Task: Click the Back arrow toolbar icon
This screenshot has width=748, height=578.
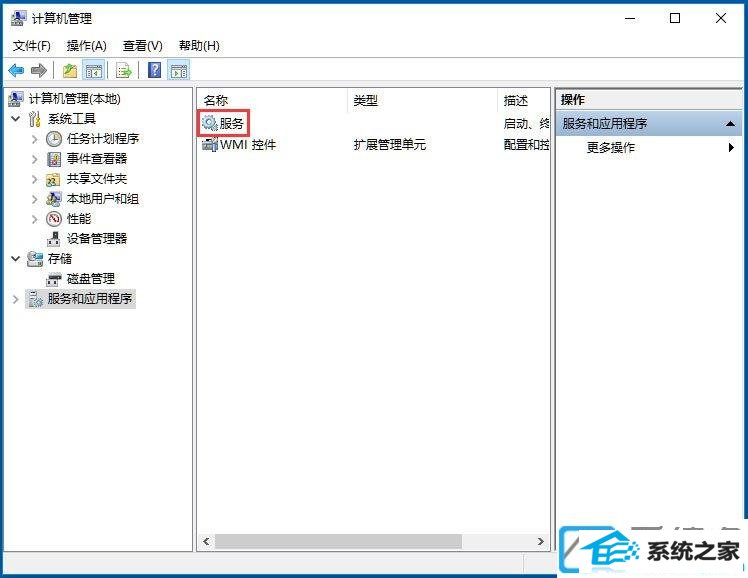Action: (16, 71)
